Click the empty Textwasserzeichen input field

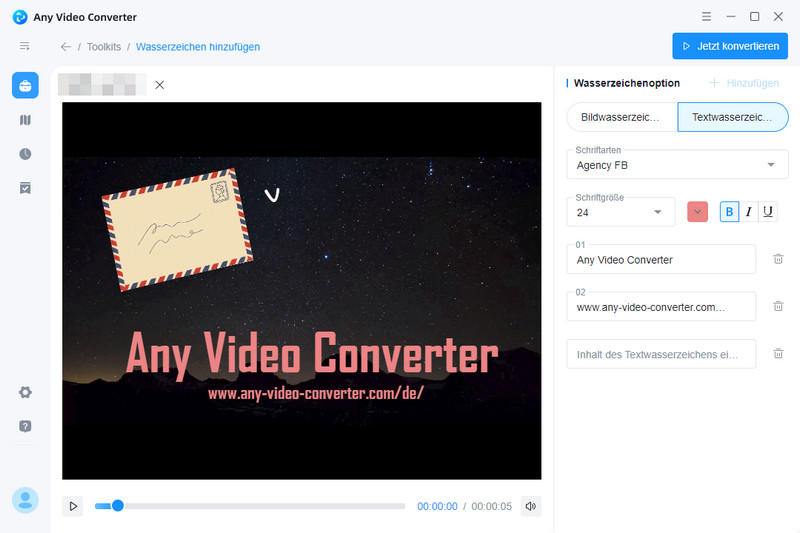tap(661, 354)
